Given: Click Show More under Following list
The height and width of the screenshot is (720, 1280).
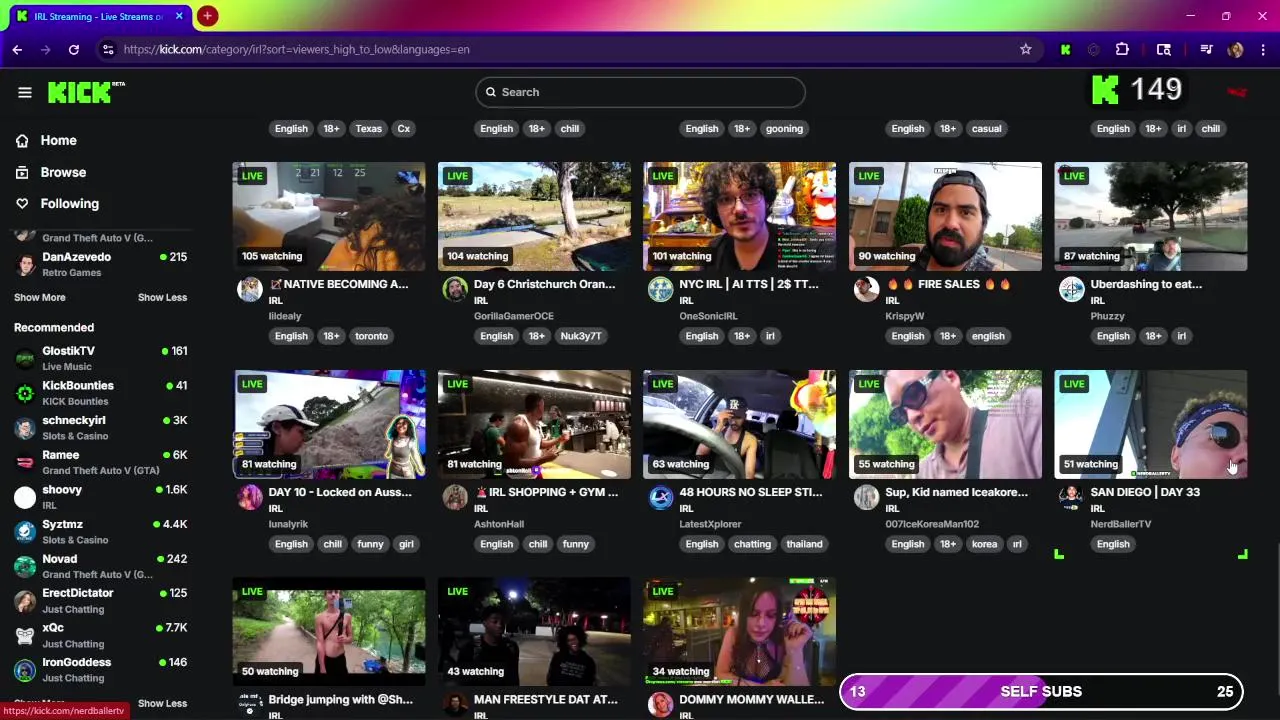Looking at the screenshot, I should tap(40, 297).
